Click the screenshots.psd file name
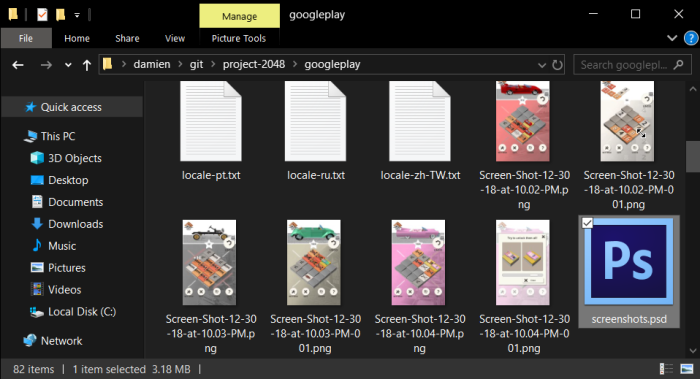700x379 pixels. [x=629, y=319]
